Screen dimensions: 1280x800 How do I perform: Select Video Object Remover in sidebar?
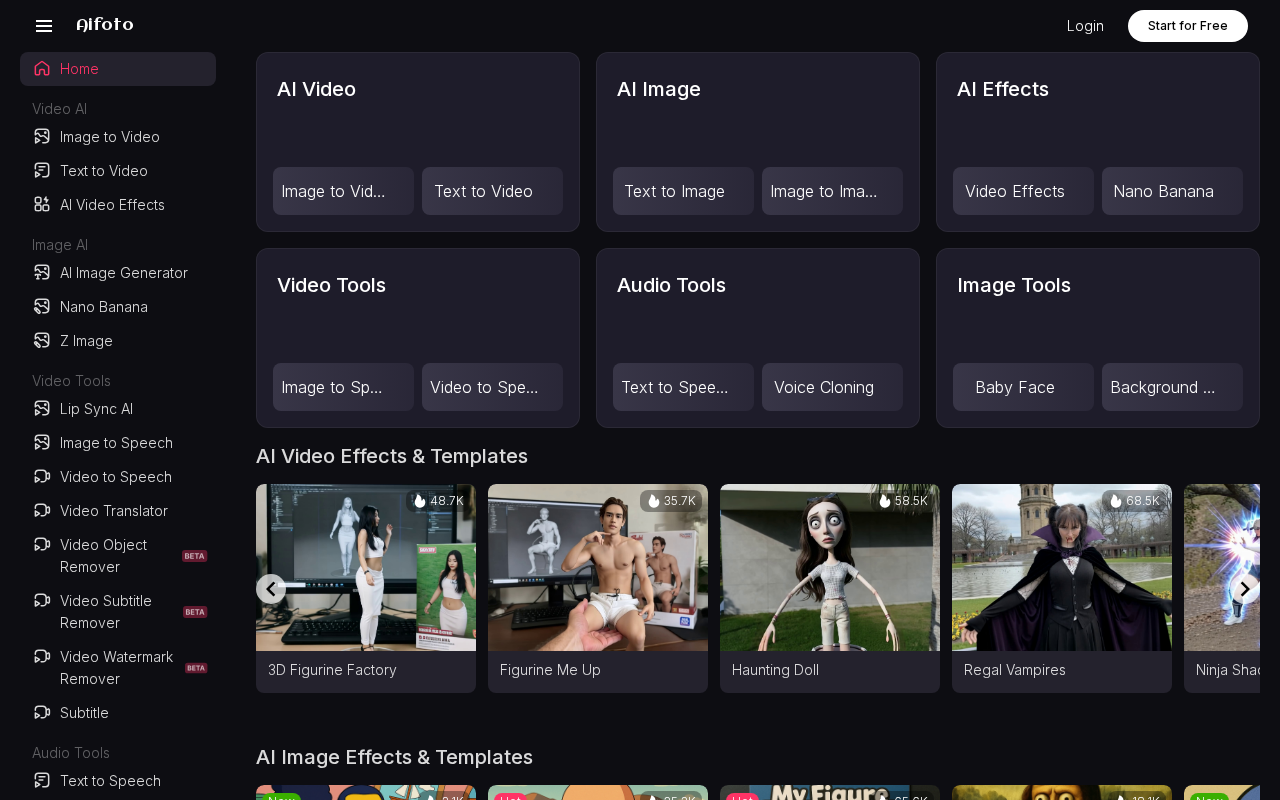(103, 556)
